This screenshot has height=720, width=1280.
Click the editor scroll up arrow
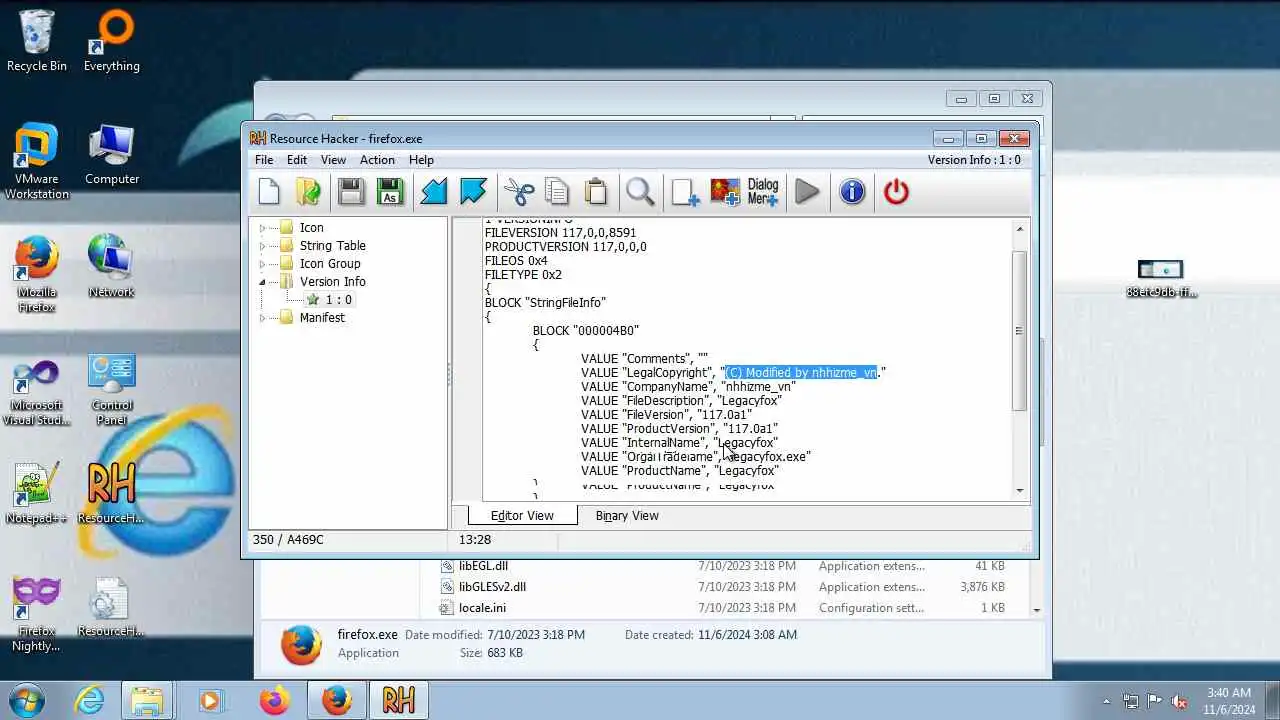tap(1020, 229)
